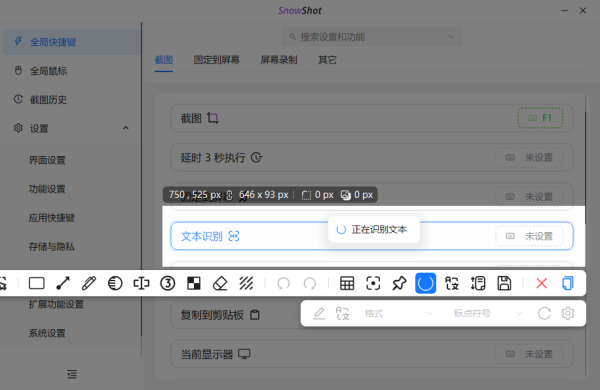Switch to the 其它 tab
Screen dimensions: 600x390
point(327,60)
